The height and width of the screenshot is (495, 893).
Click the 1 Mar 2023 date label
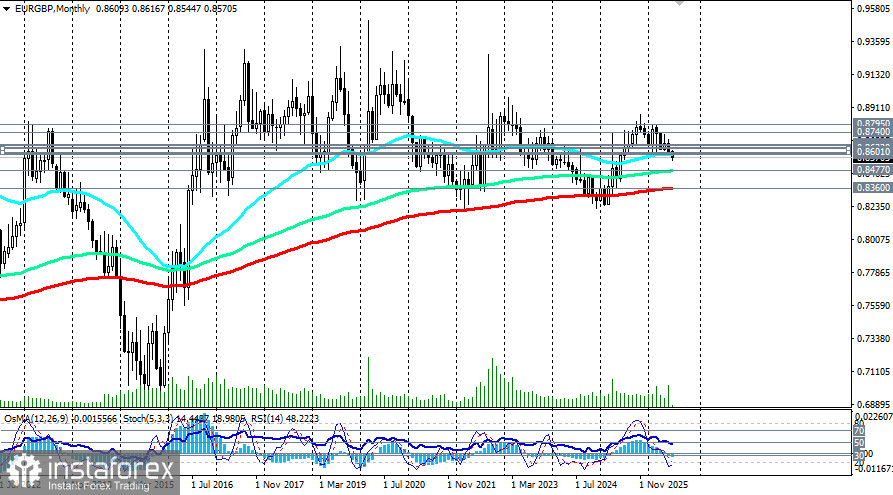pos(534,485)
